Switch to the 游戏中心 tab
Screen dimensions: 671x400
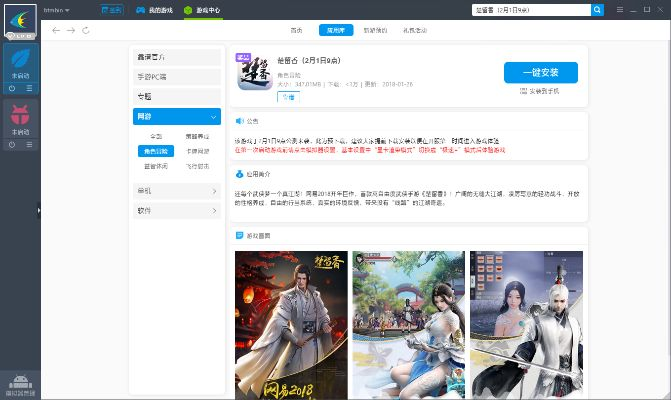tap(202, 10)
